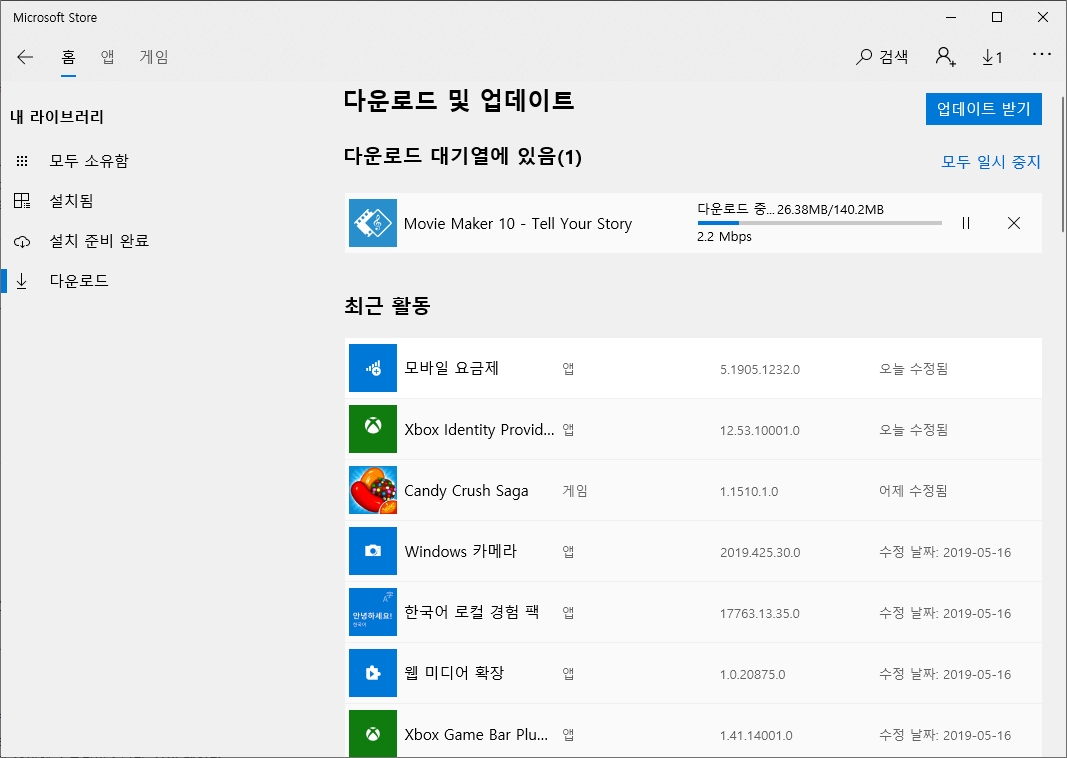Switch to the 앱 tab
The image size is (1067, 758).
(108, 57)
